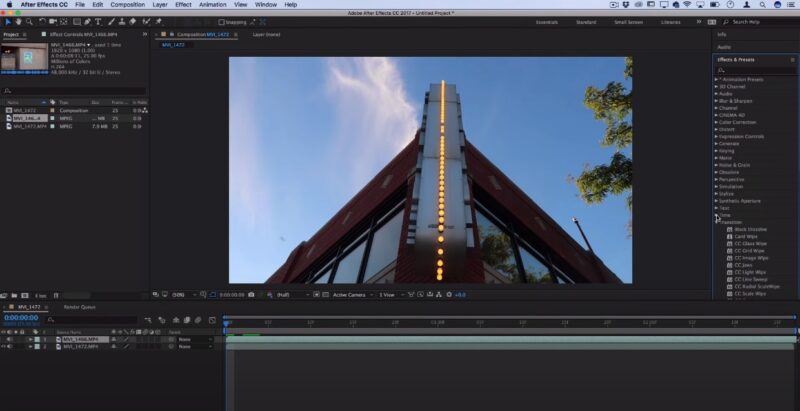Collapse the Transition effects category

[716, 222]
